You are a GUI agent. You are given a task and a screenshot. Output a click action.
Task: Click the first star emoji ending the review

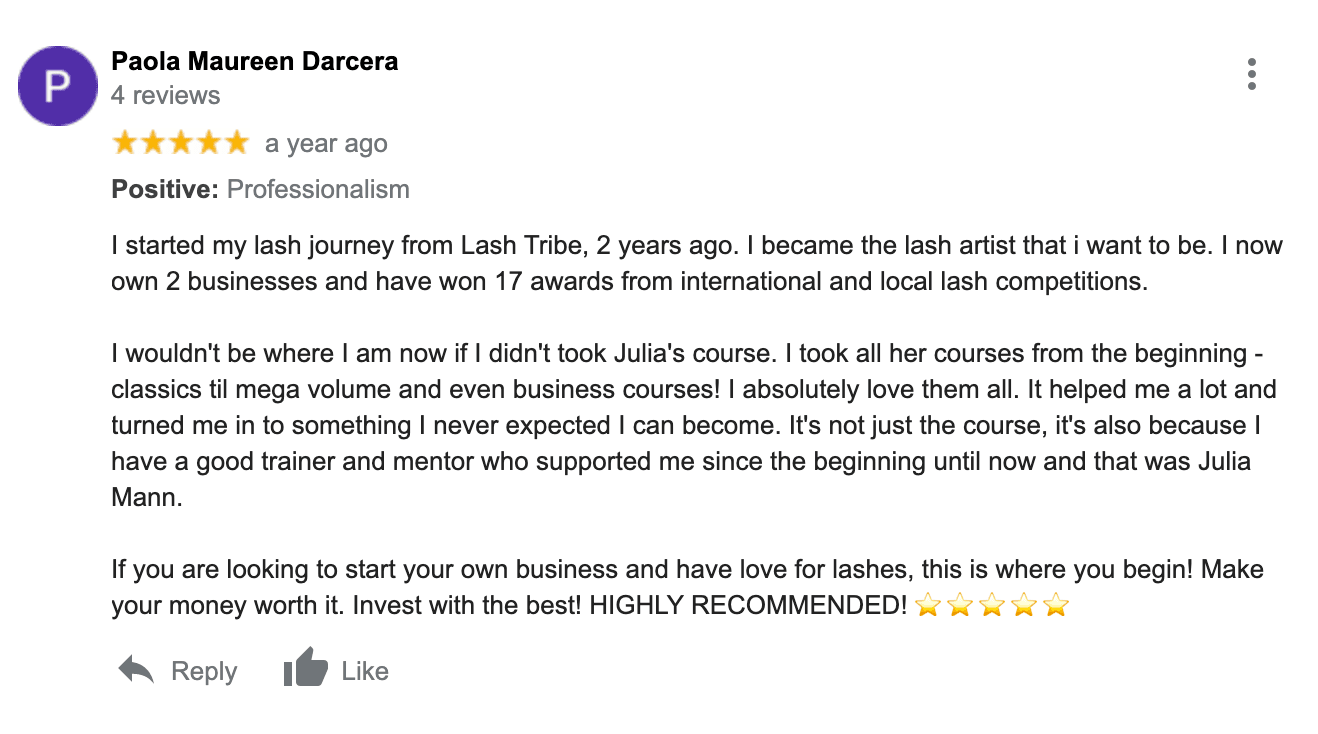click(x=927, y=606)
